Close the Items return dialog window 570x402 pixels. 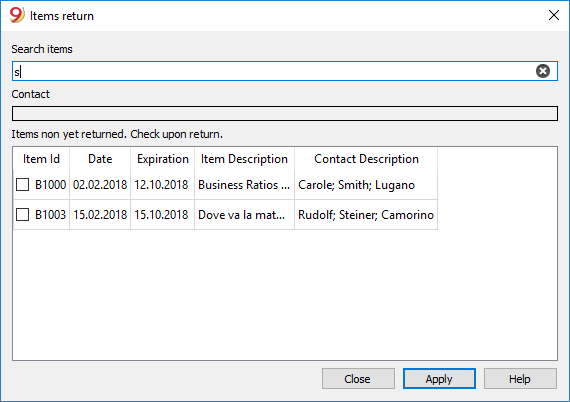coord(554,15)
